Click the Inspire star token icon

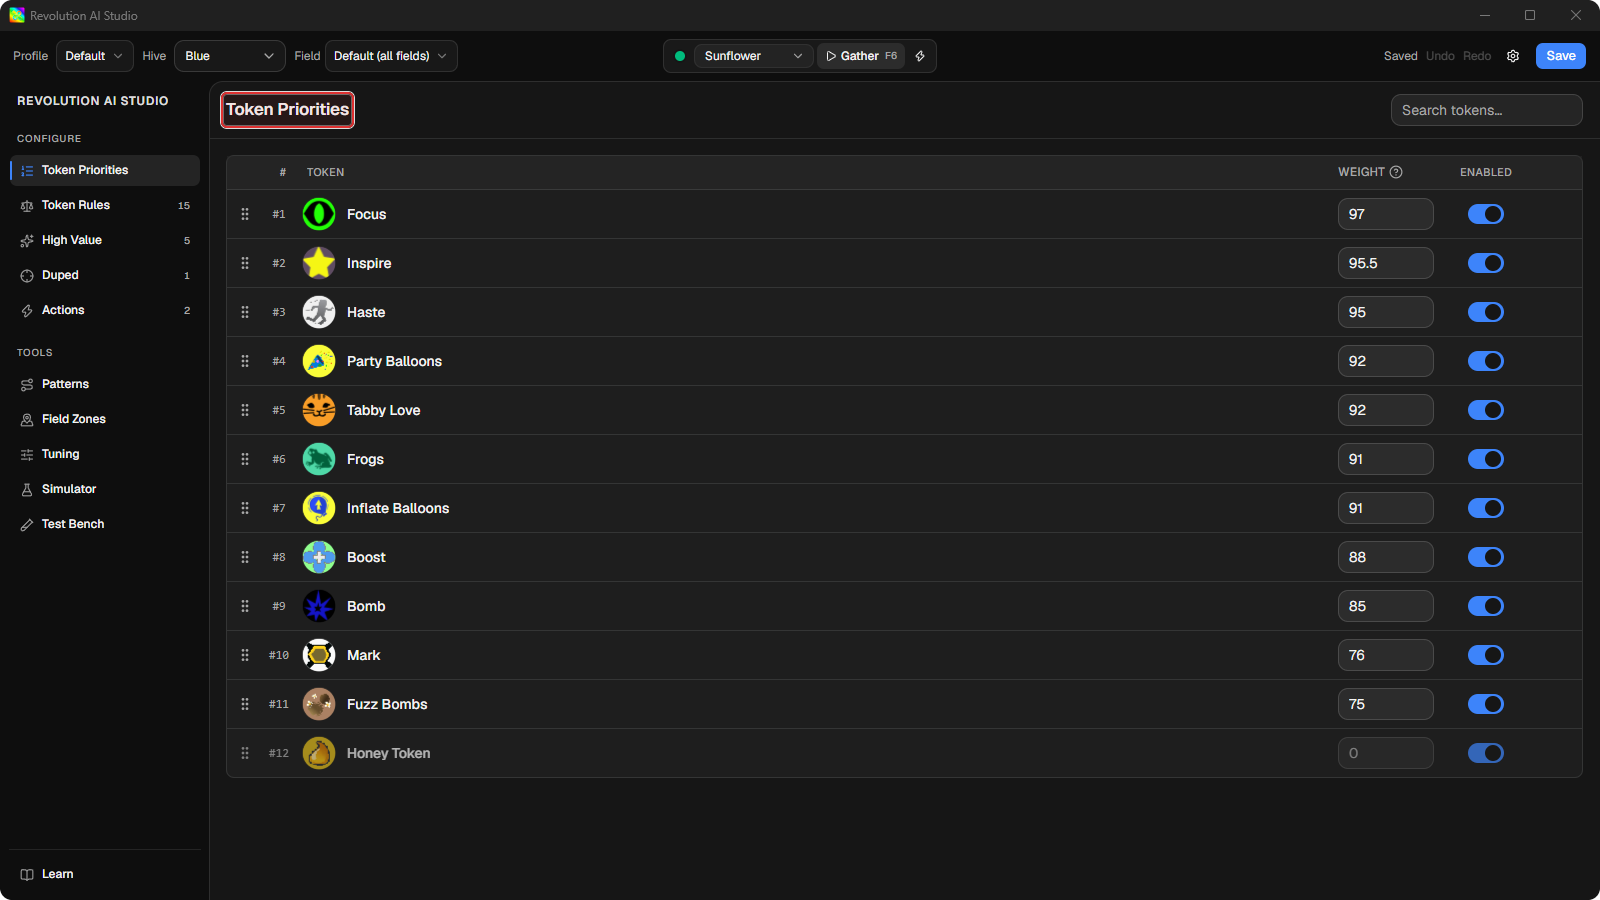coord(319,263)
